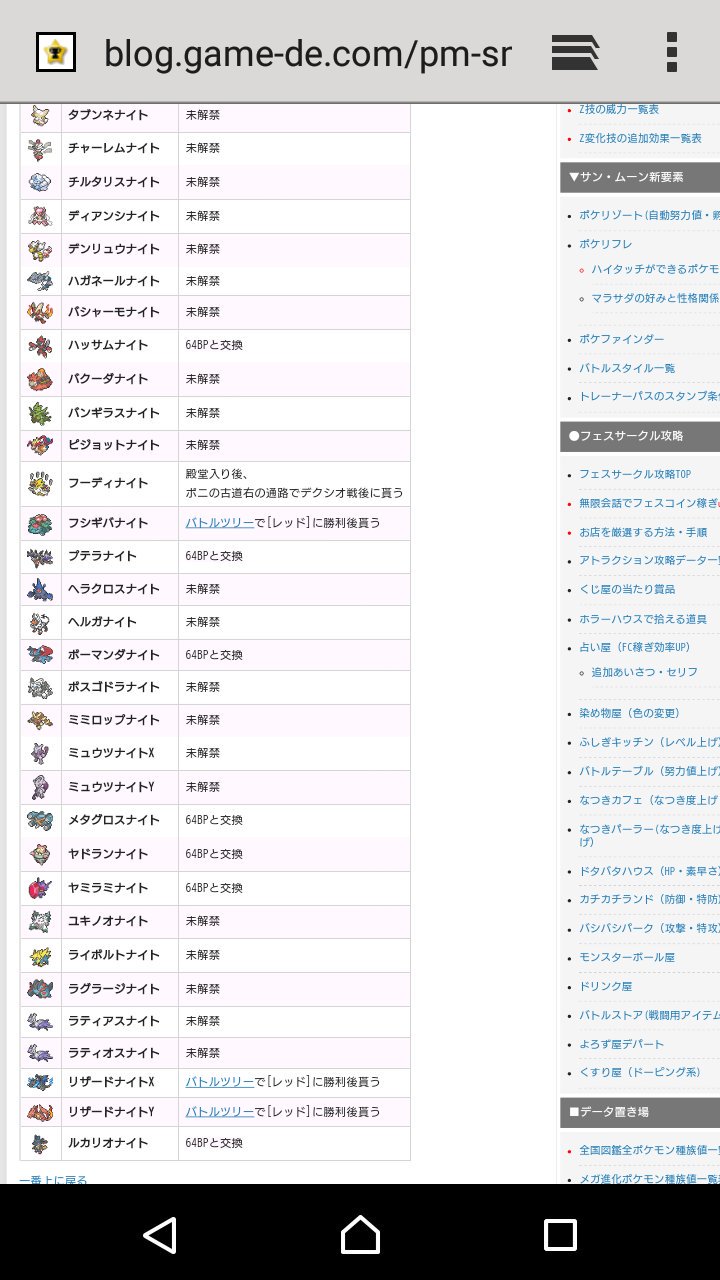Screen dimensions: 720x1280
Task: Tap the sprite icon beside フーディナイト
Action: 40,483
